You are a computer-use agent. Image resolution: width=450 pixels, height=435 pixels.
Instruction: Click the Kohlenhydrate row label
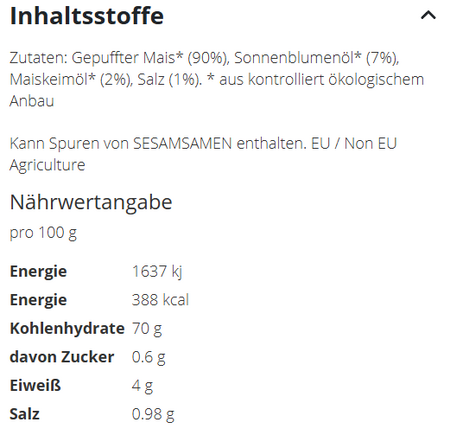click(x=67, y=329)
